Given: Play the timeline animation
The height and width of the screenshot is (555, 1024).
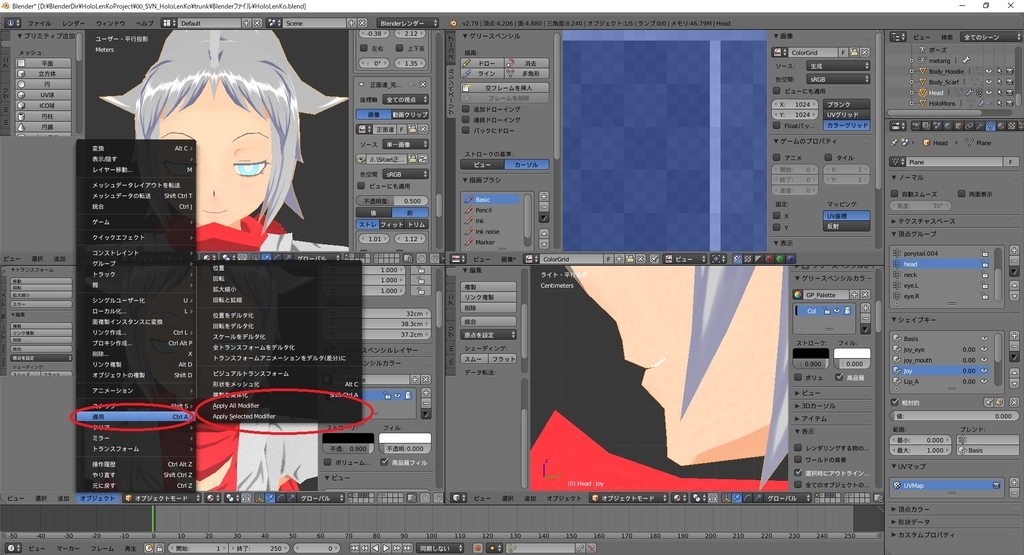Looking at the screenshot, I should (386, 548).
